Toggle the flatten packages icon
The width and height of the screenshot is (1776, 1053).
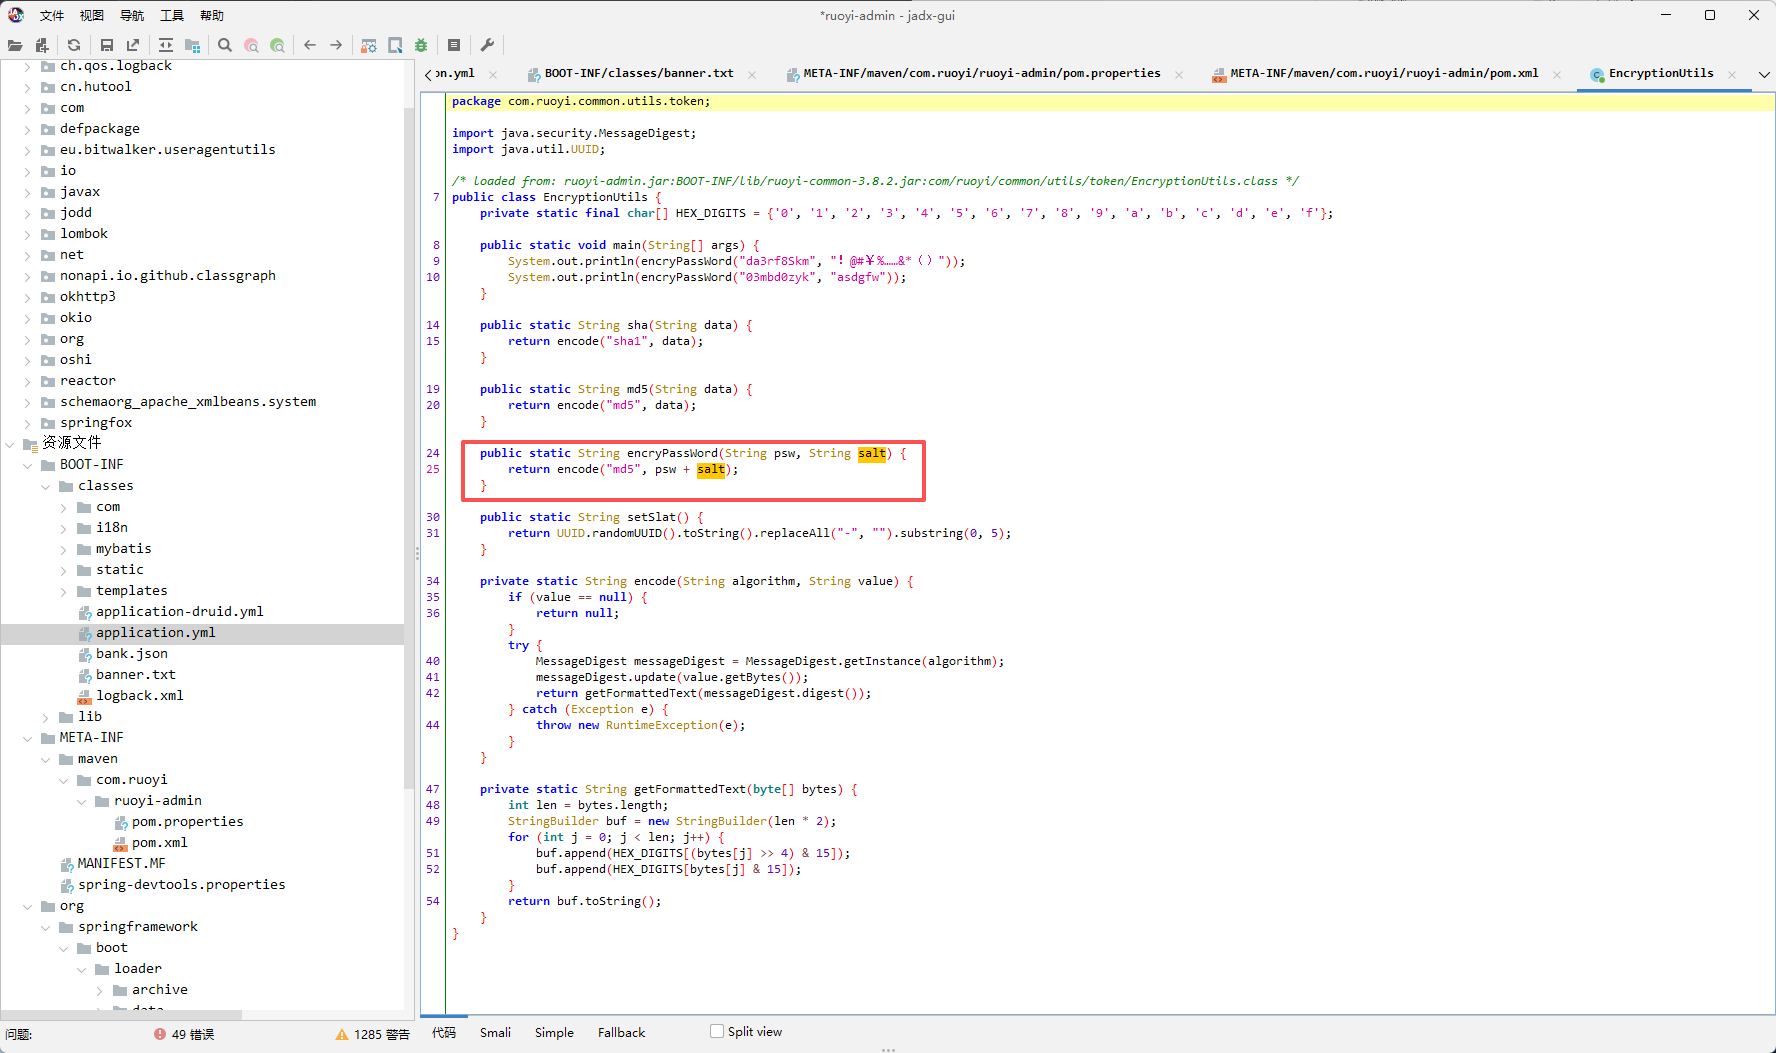192,45
